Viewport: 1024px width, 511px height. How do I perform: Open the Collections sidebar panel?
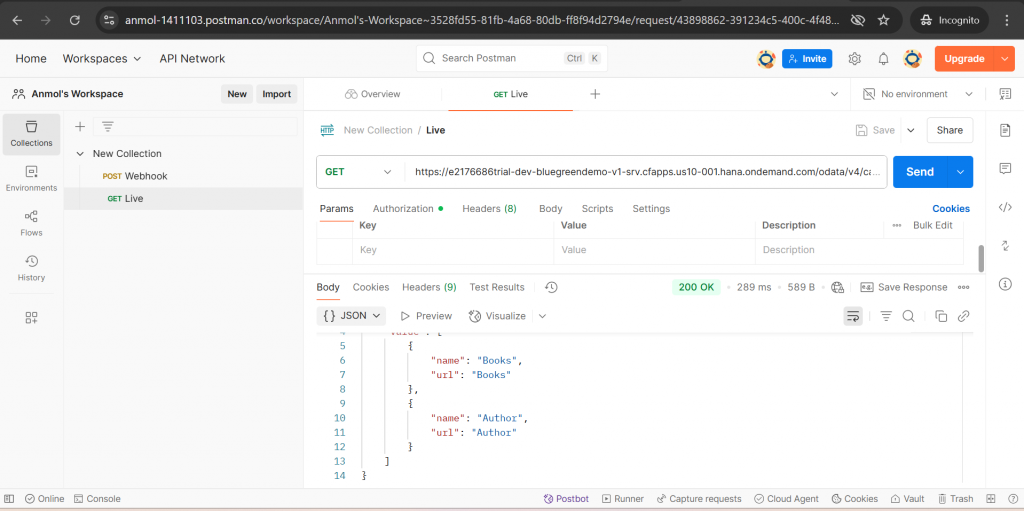31,134
